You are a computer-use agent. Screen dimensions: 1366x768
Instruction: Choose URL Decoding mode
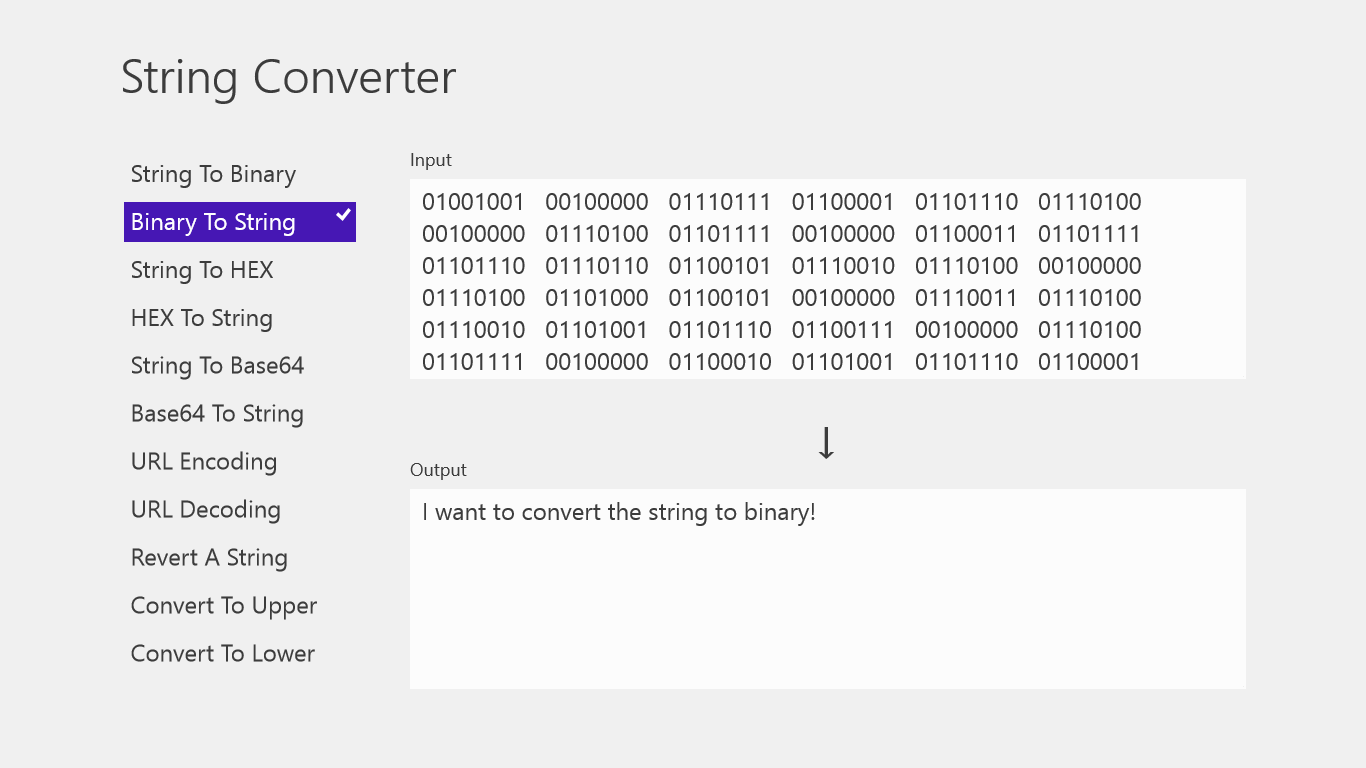pos(206,510)
